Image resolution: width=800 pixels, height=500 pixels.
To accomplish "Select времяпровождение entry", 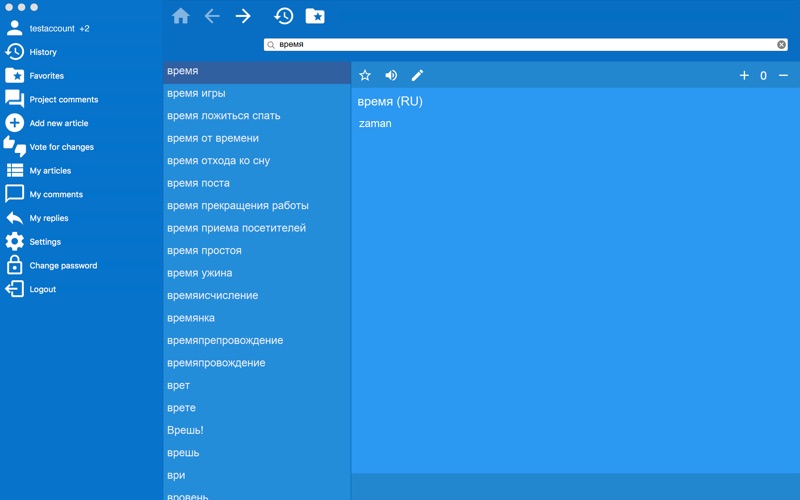I will (x=257, y=363).
